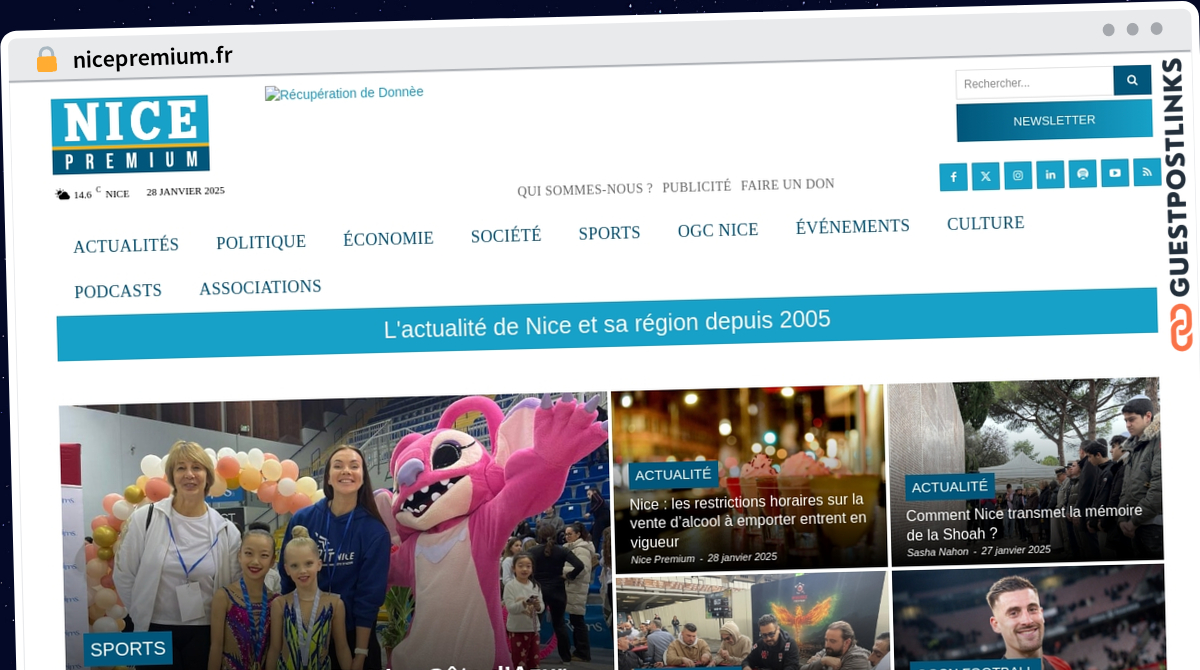Open the Nice Premium logo homepage link
The image size is (1200, 670).
(130, 135)
